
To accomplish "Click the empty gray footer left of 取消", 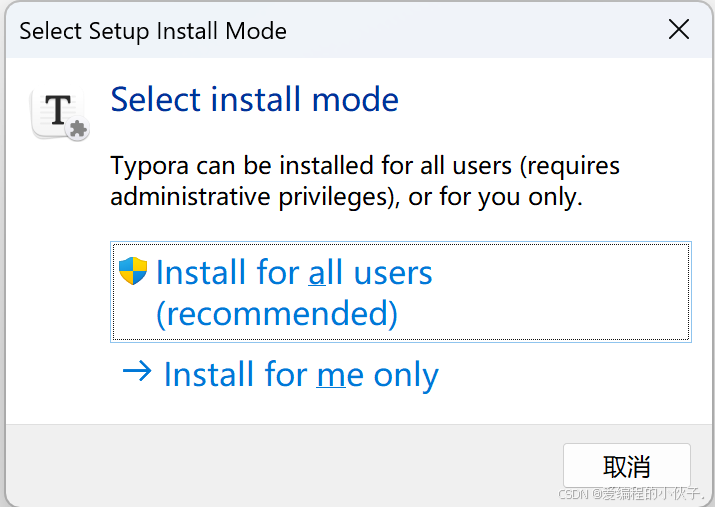I will pyautogui.click(x=280, y=465).
